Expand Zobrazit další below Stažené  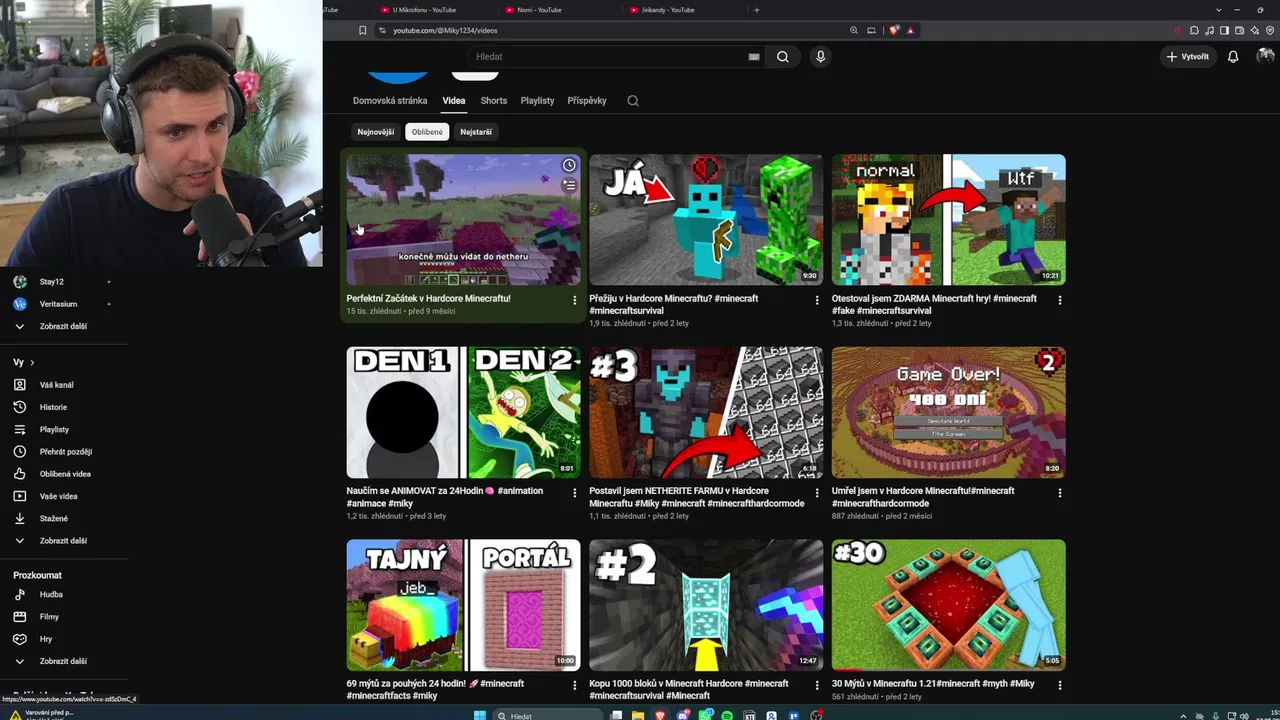pos(64,541)
